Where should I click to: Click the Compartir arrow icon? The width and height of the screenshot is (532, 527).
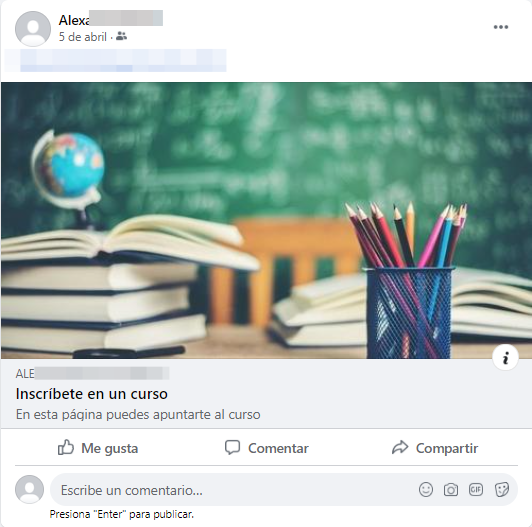pyautogui.click(x=400, y=447)
